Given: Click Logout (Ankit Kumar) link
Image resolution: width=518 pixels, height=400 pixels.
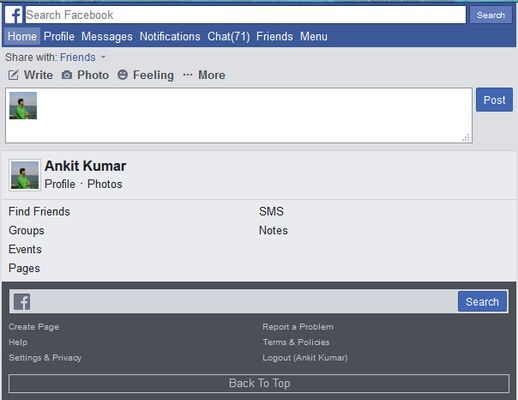Looking at the screenshot, I should click(305, 358).
